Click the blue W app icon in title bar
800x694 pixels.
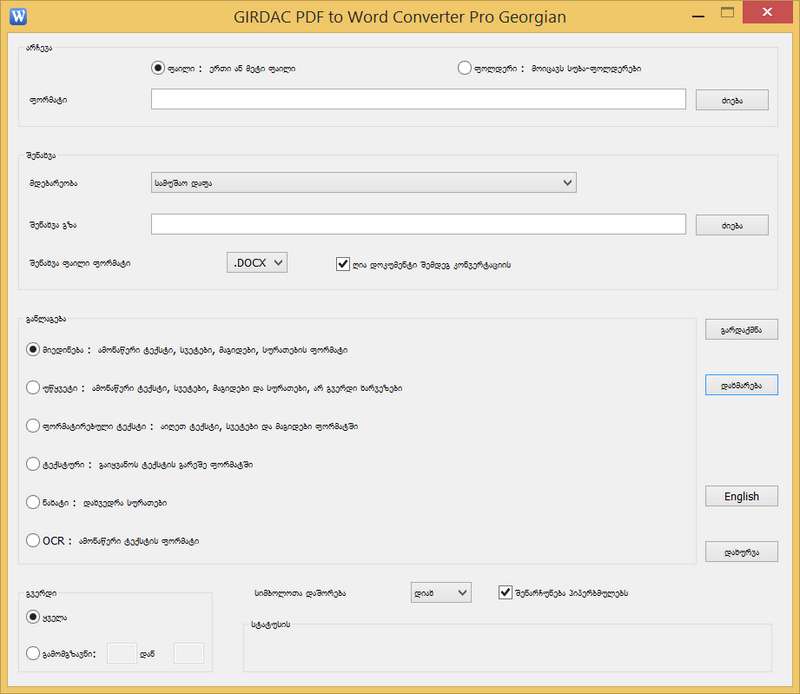18,15
